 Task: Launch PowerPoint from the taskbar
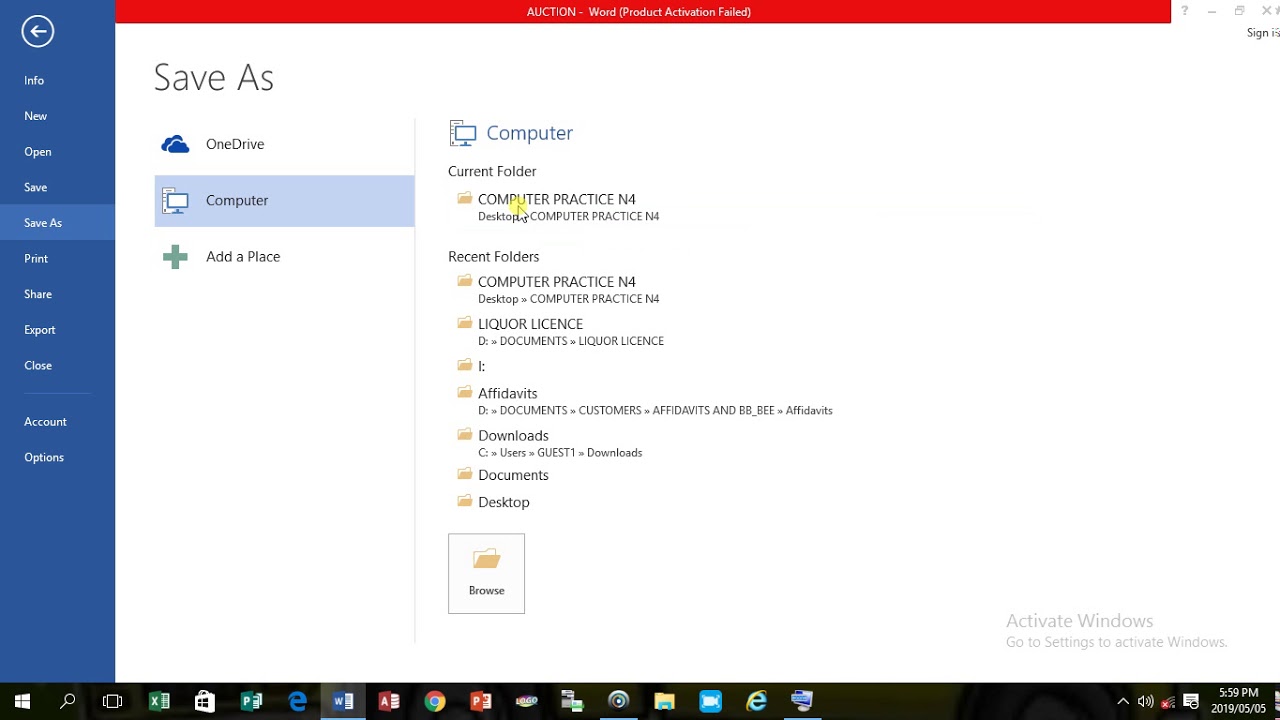481,701
